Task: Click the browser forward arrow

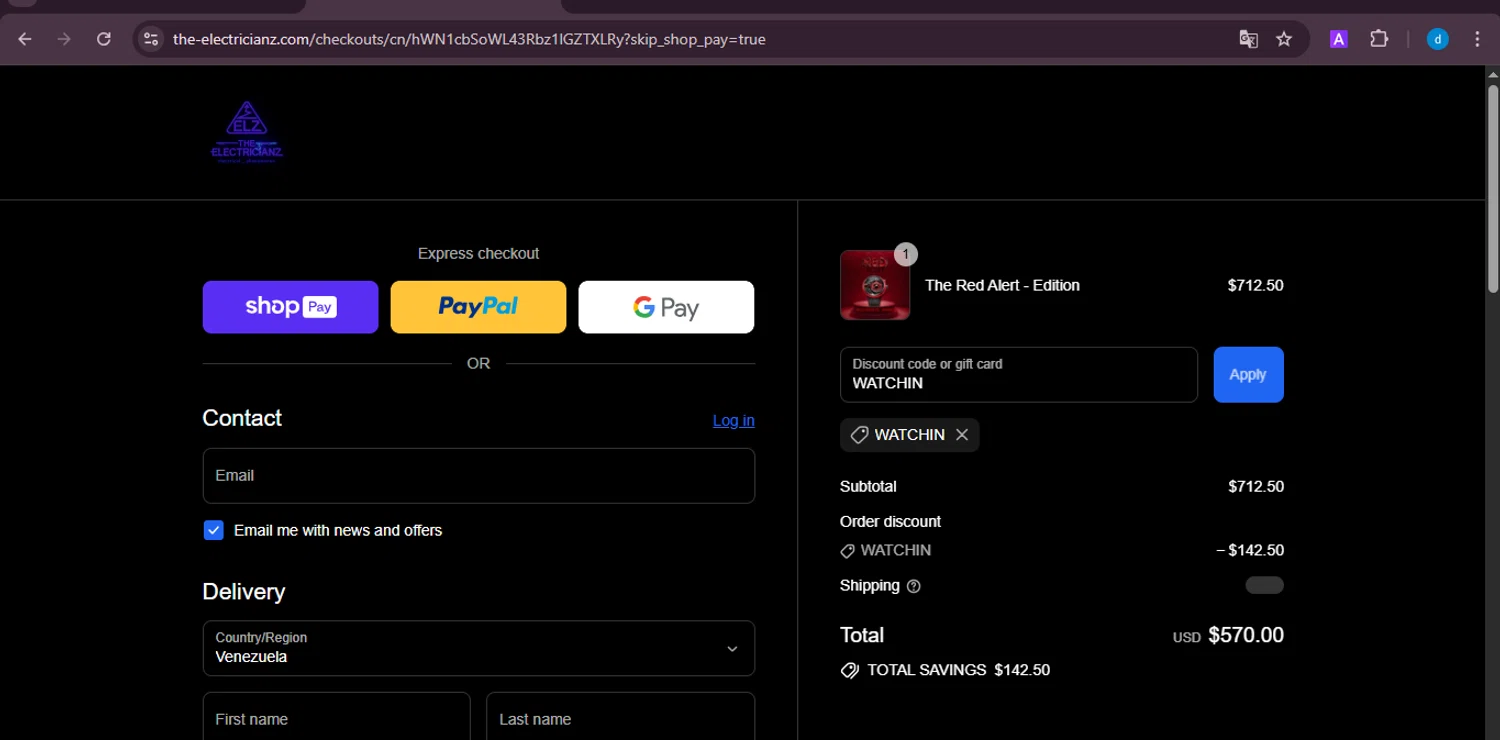Action: (64, 39)
